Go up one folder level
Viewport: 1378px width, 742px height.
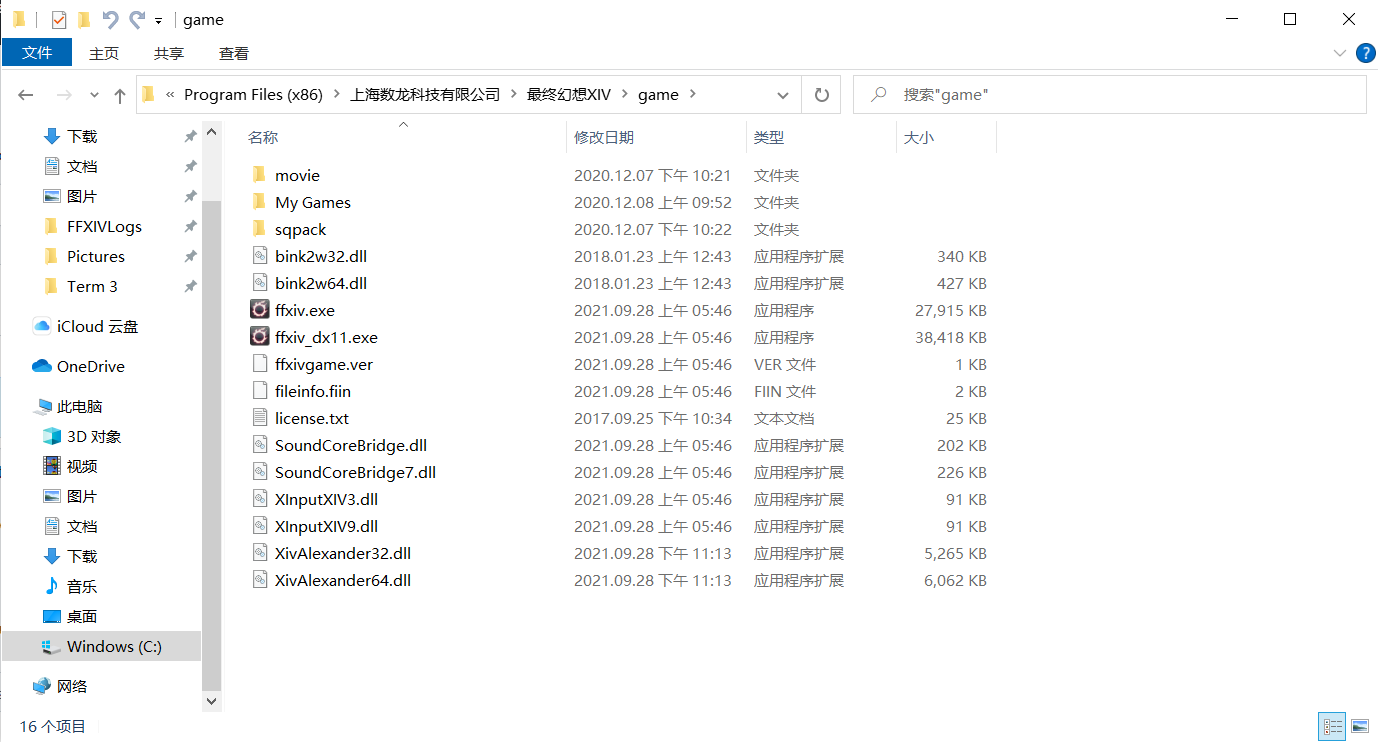click(120, 95)
